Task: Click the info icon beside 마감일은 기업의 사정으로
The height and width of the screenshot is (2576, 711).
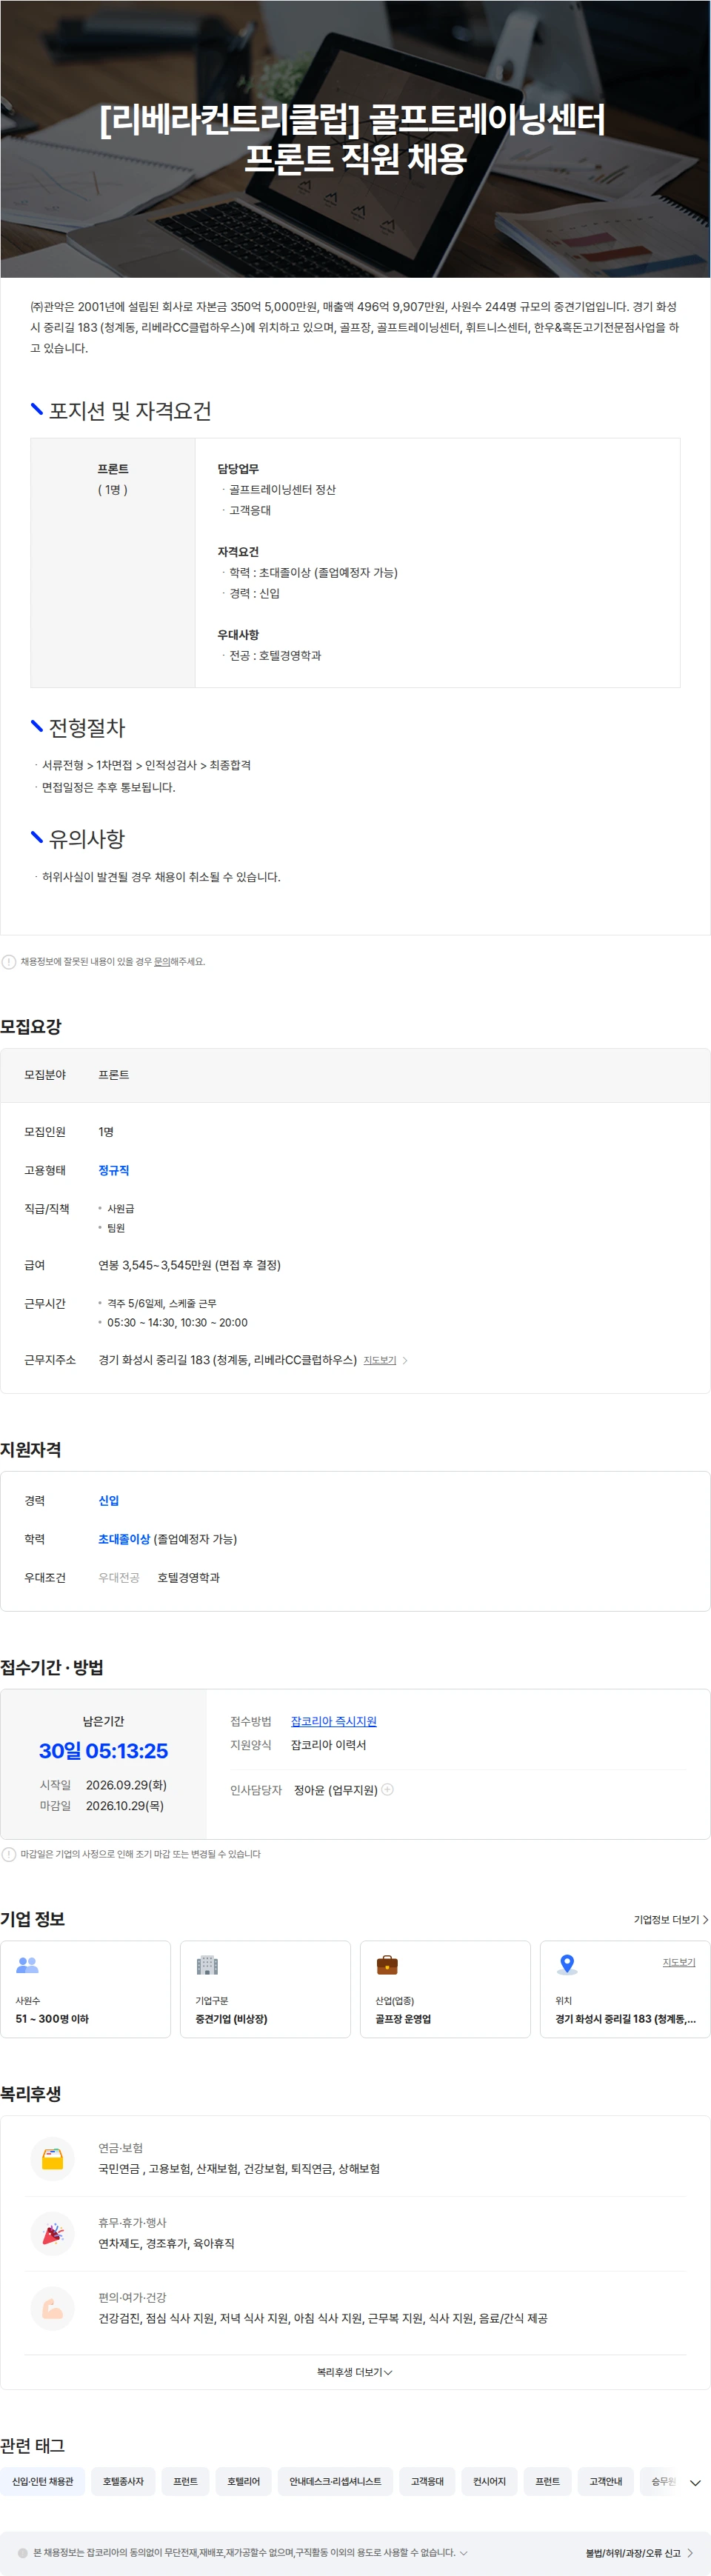Action: pyautogui.click(x=9, y=1854)
